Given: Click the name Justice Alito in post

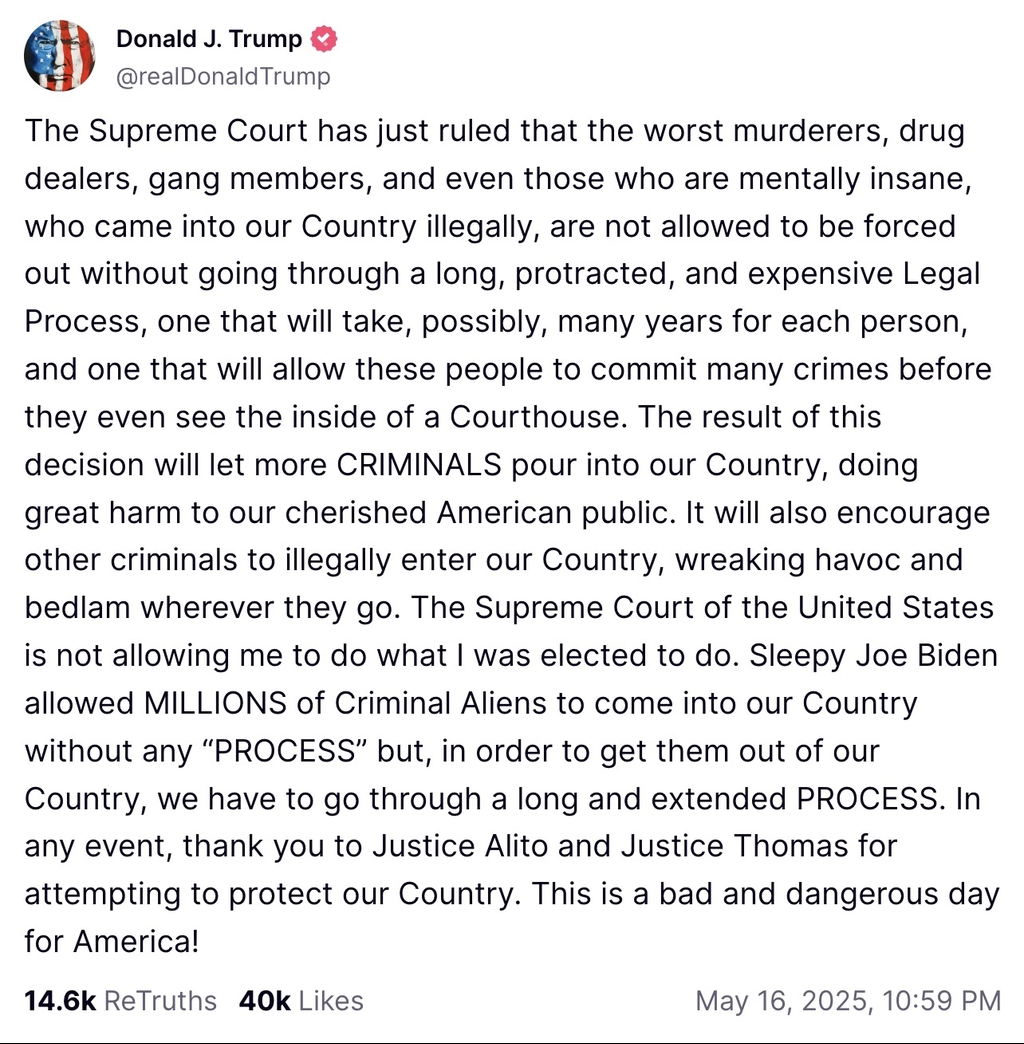Looking at the screenshot, I should point(460,846).
